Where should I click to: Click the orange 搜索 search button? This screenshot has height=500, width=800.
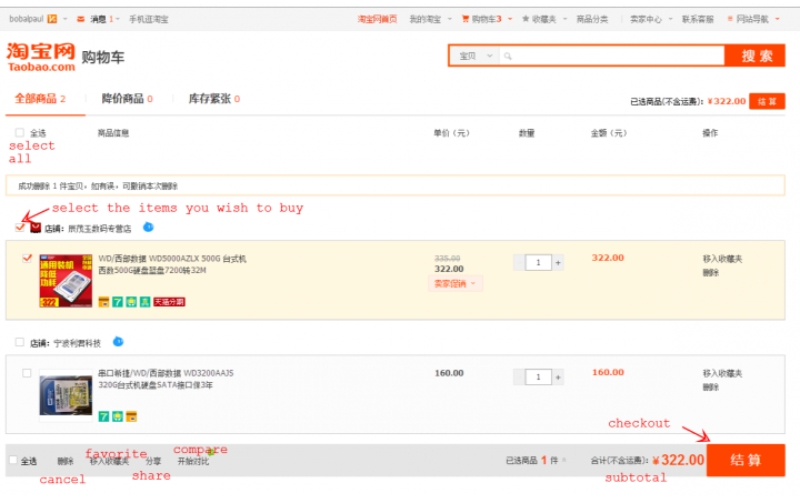[756, 56]
